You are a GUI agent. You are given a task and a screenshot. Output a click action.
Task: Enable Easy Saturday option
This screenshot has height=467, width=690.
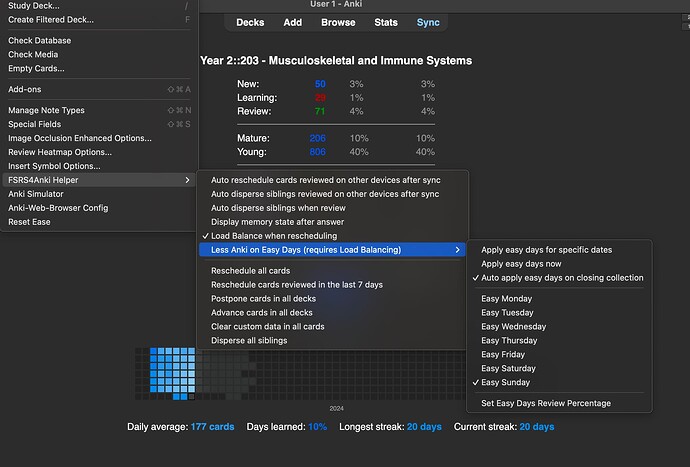pos(508,368)
